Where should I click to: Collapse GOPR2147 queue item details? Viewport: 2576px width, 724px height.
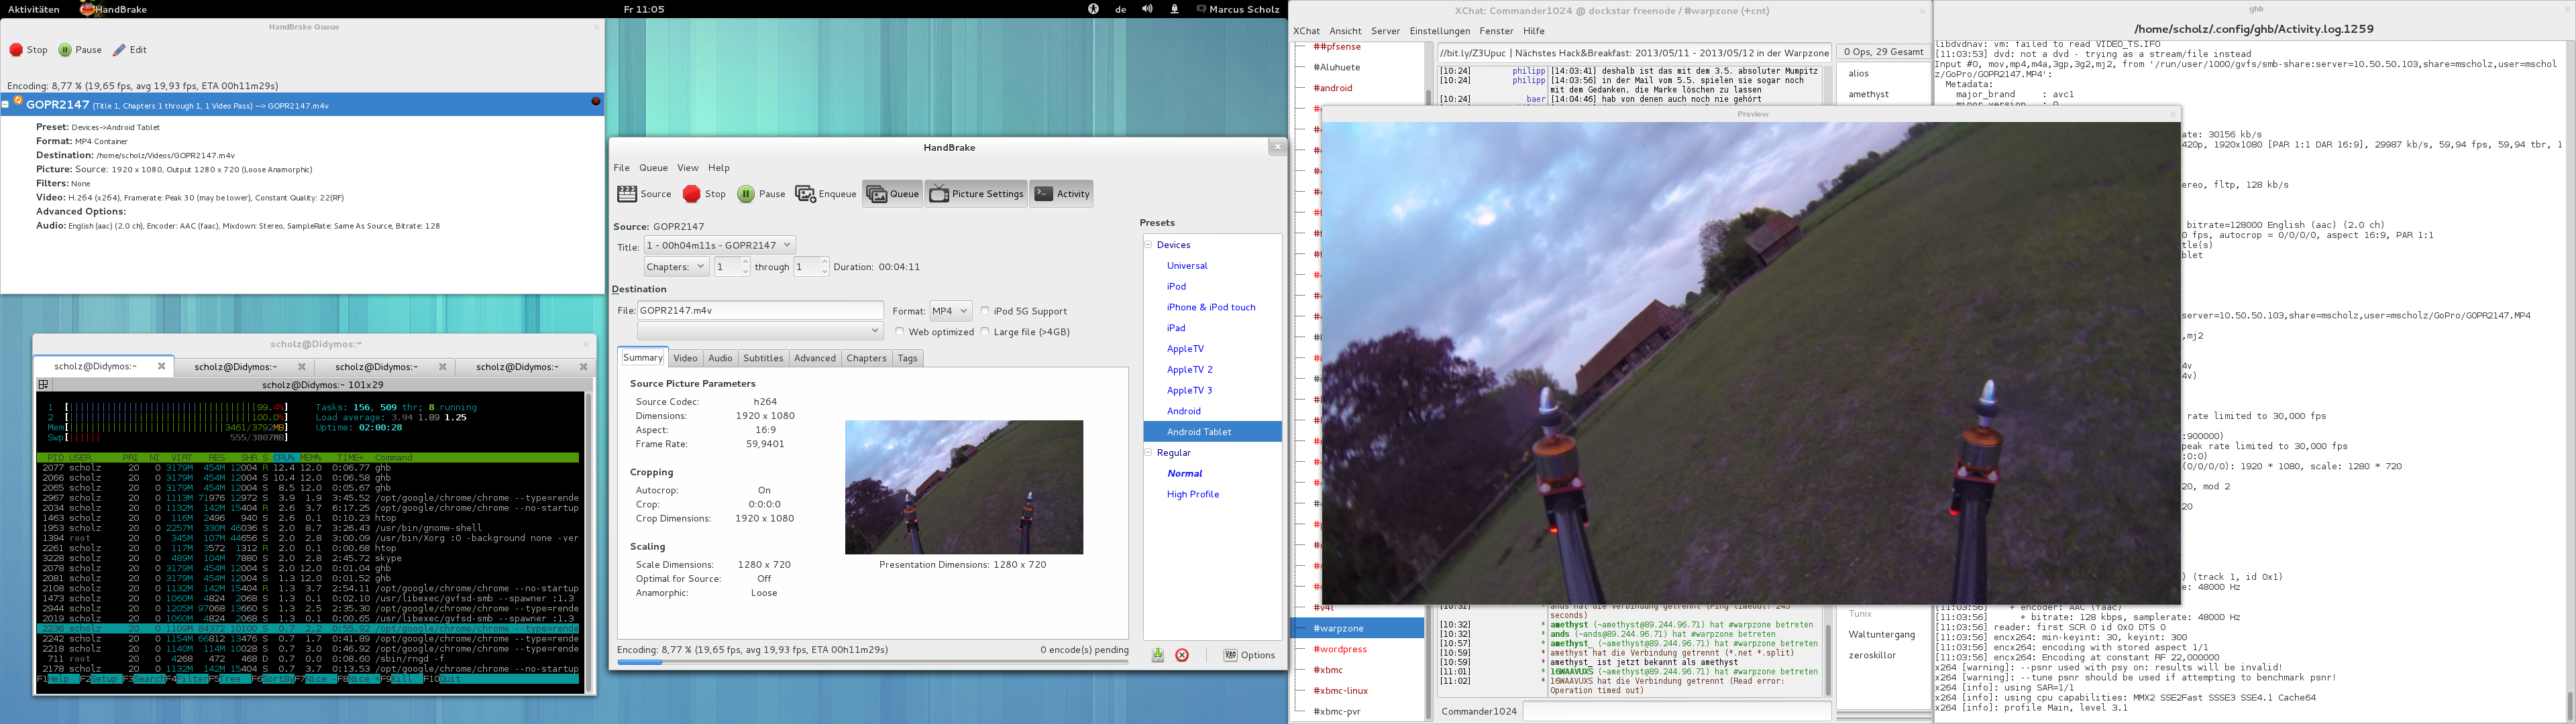[5, 104]
